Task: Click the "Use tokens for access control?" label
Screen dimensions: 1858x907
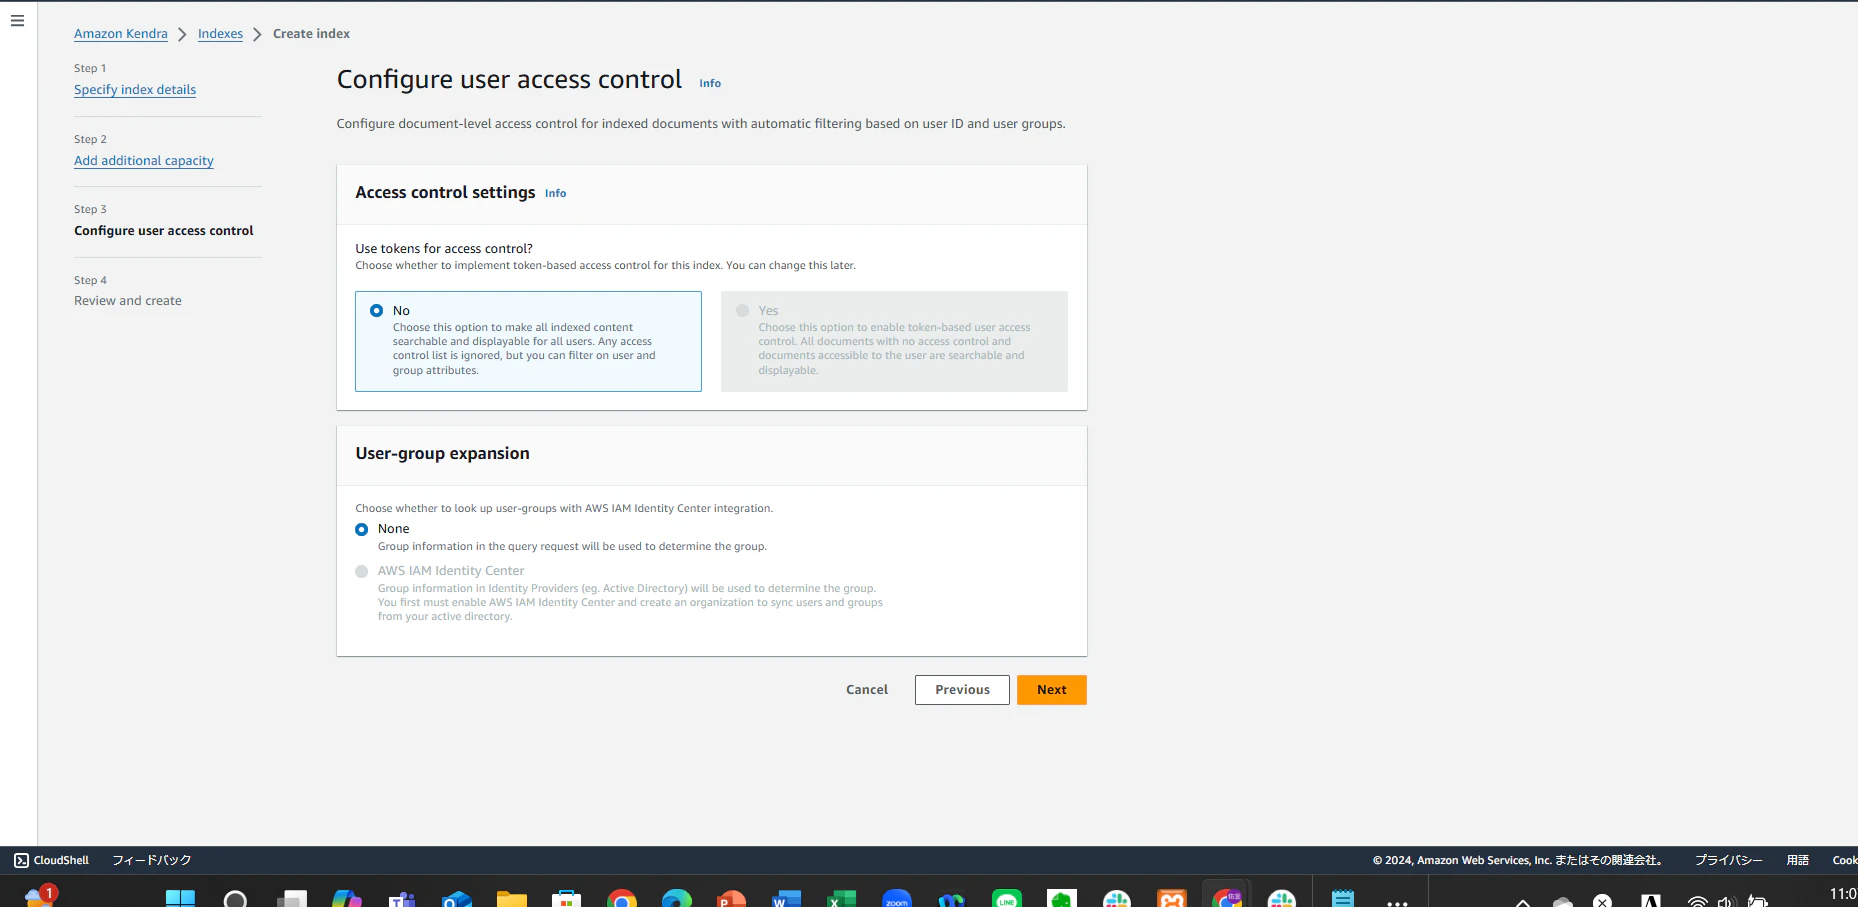Action: coord(444,249)
